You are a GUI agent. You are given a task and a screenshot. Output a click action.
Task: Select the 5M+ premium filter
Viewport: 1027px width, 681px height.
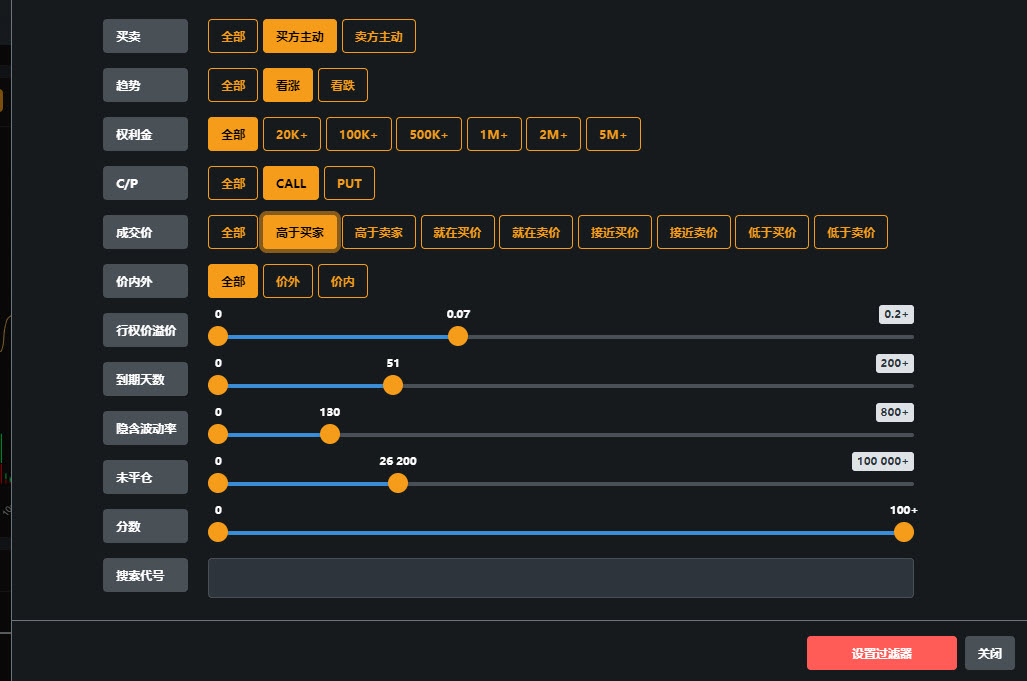[x=613, y=134]
